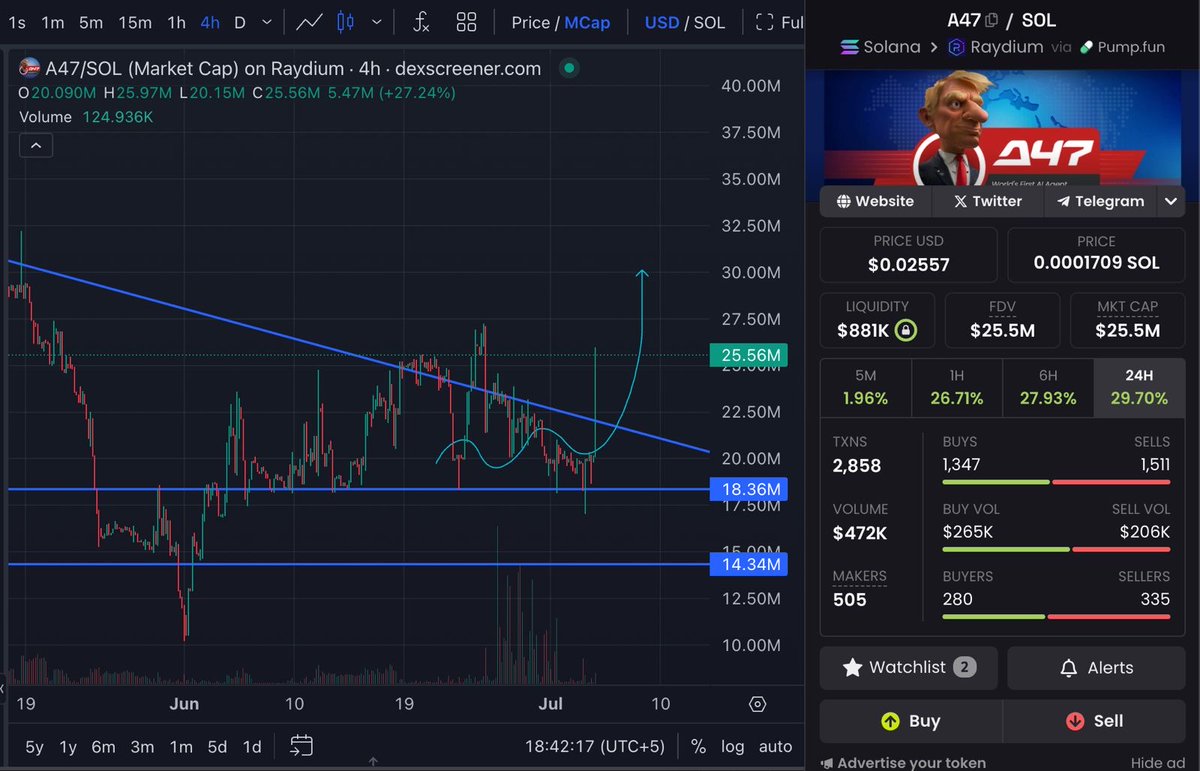
Task: Open timezone menu showing UTC+5
Action: (595, 746)
